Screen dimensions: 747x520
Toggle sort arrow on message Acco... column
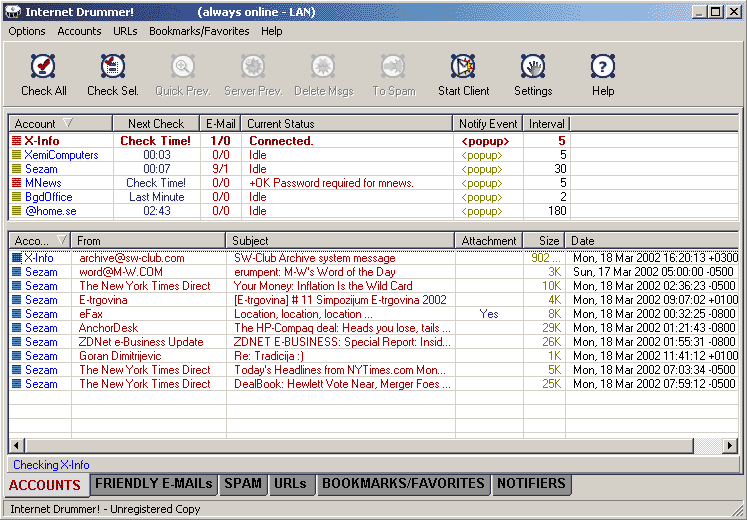pos(61,240)
